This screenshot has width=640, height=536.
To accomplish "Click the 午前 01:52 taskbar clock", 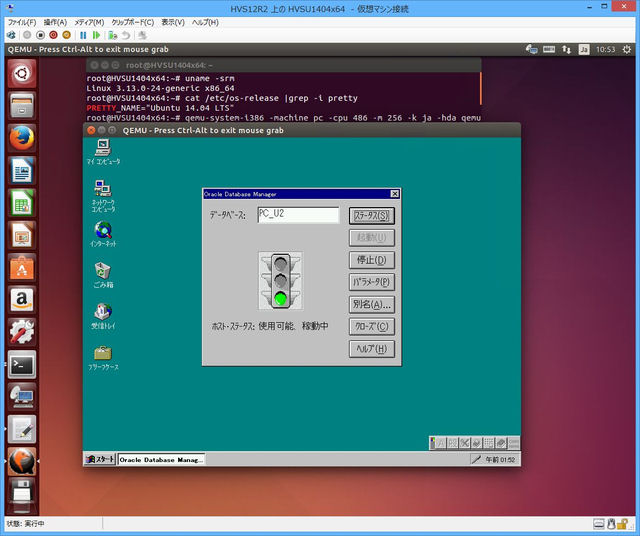I will tap(500, 460).
